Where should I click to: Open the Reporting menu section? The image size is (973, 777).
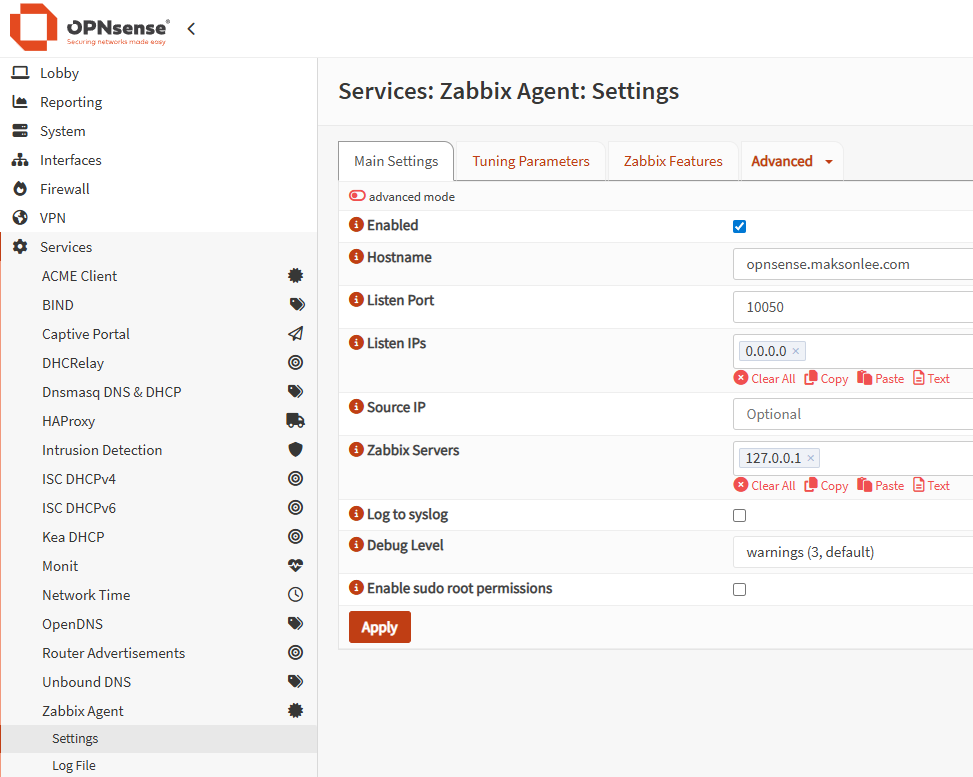[158, 102]
